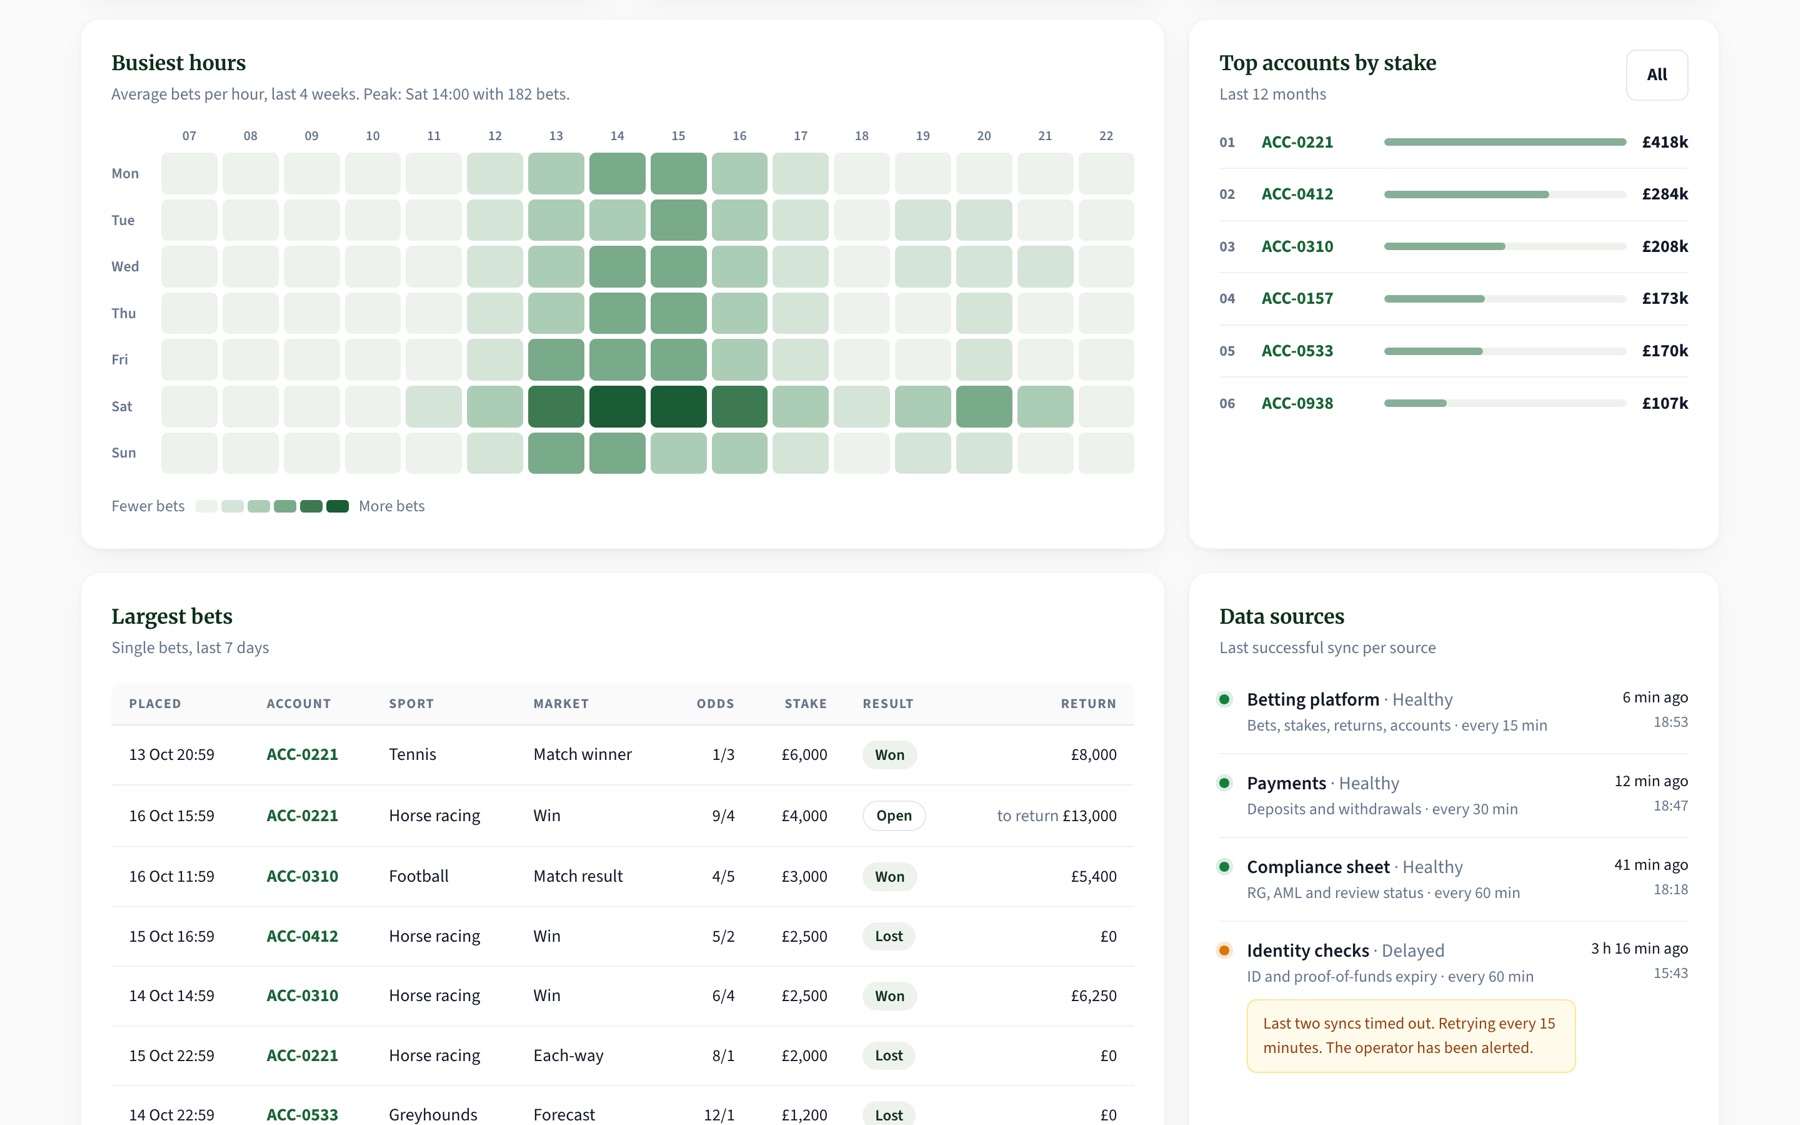Click the 'Last two syncs timed out' warning
This screenshot has width=1800, height=1125.
coord(1411,1036)
